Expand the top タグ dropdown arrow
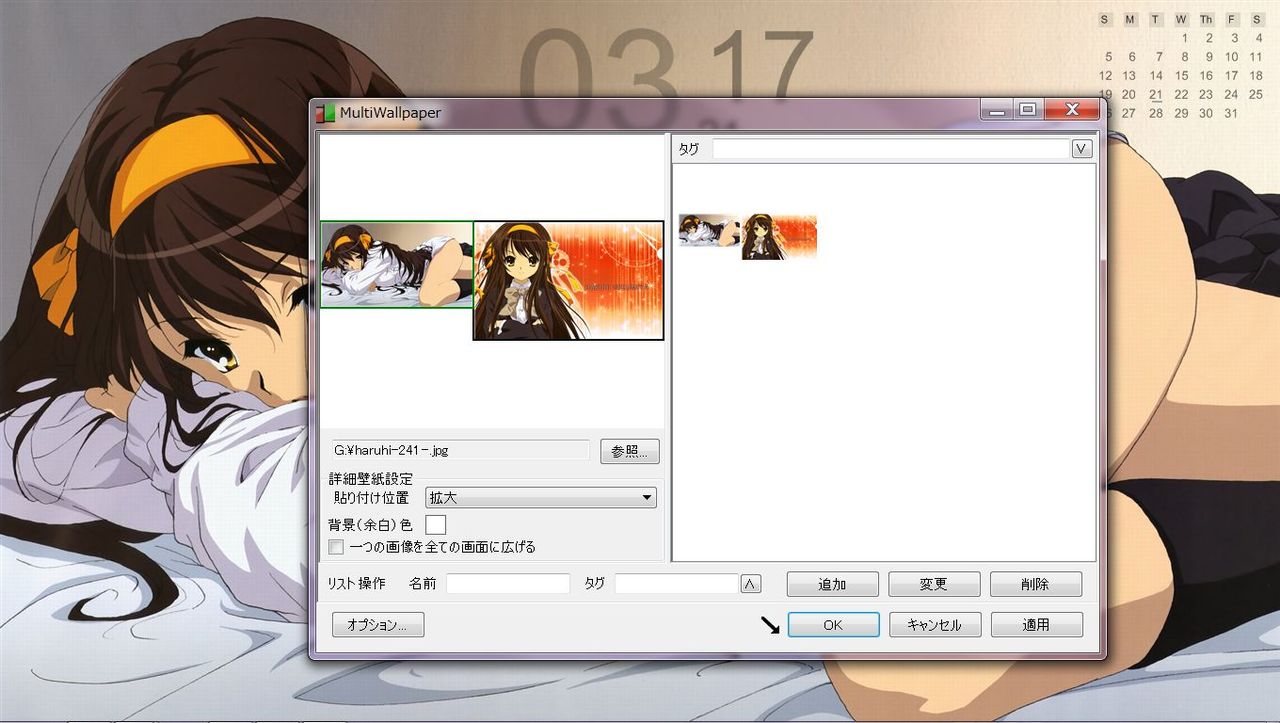 1082,149
